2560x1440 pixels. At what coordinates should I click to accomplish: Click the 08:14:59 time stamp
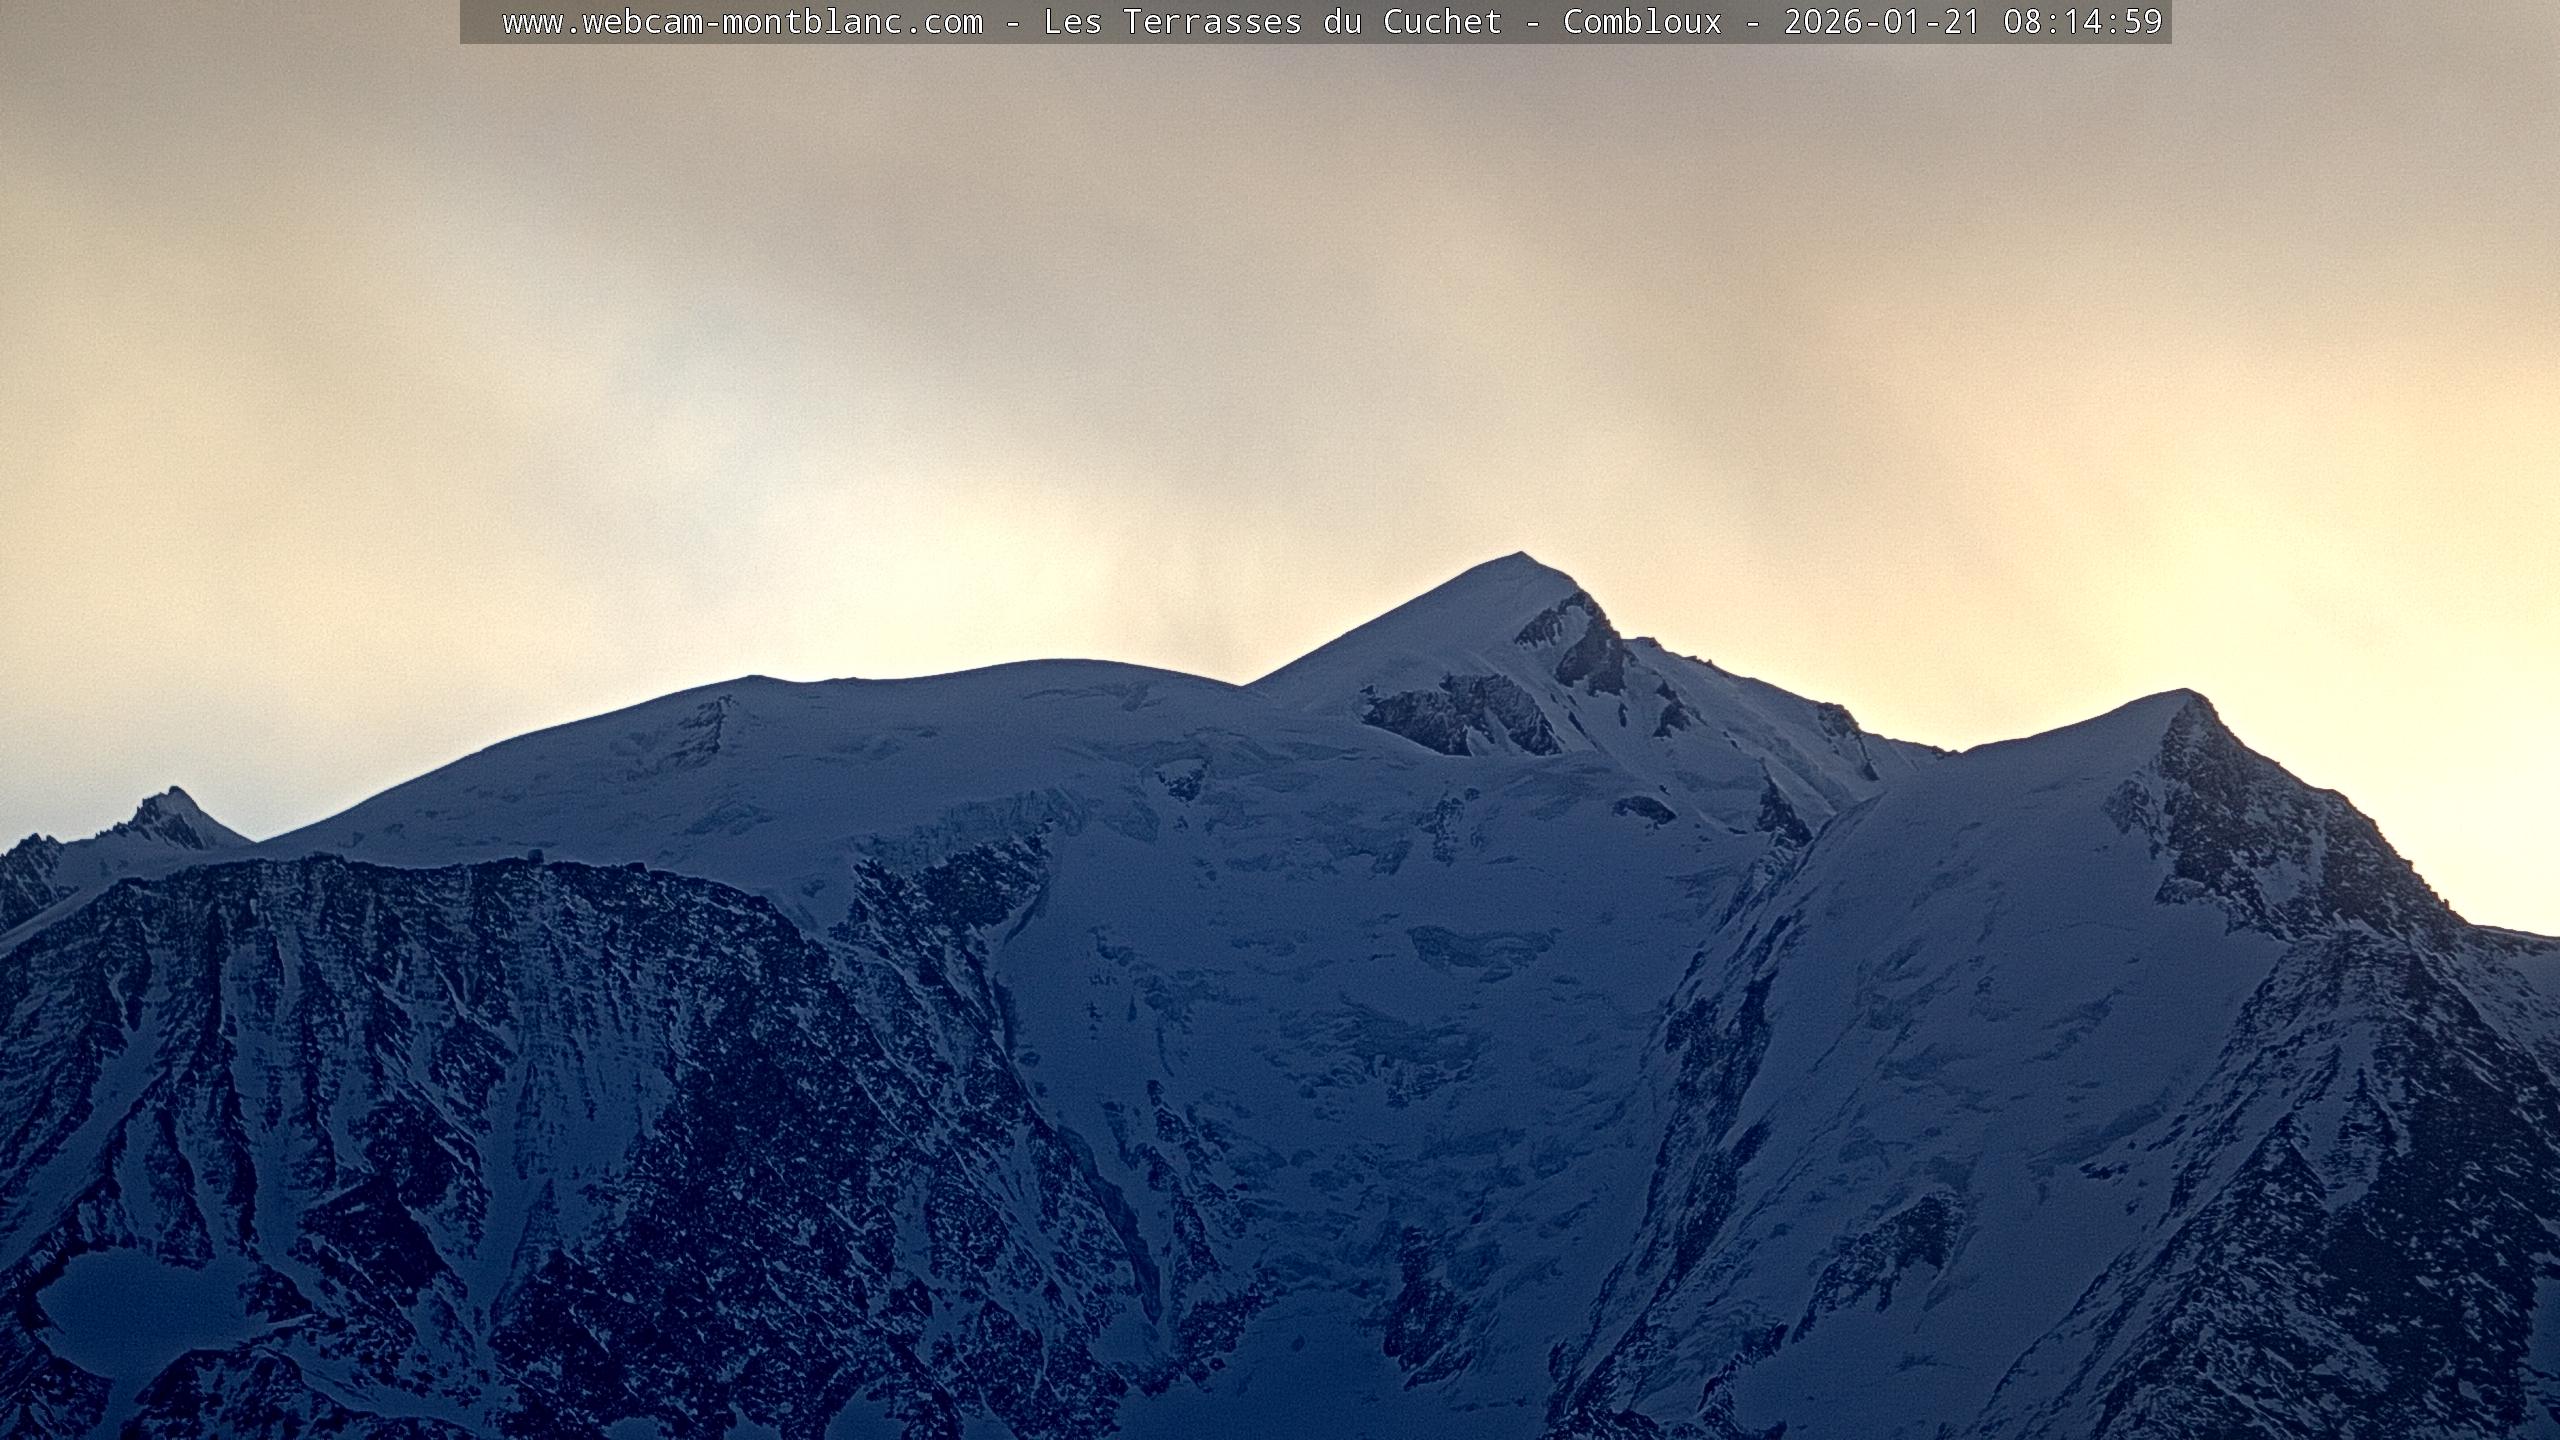click(2083, 22)
